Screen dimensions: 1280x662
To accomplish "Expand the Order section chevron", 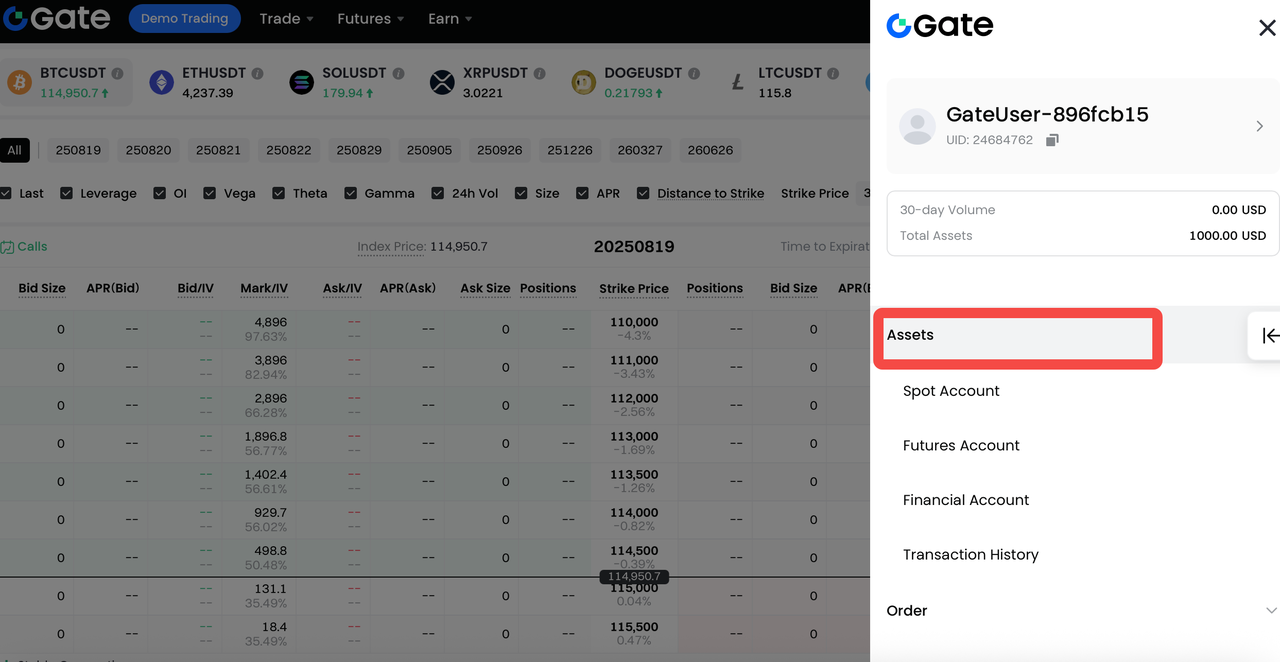I will [1271, 611].
